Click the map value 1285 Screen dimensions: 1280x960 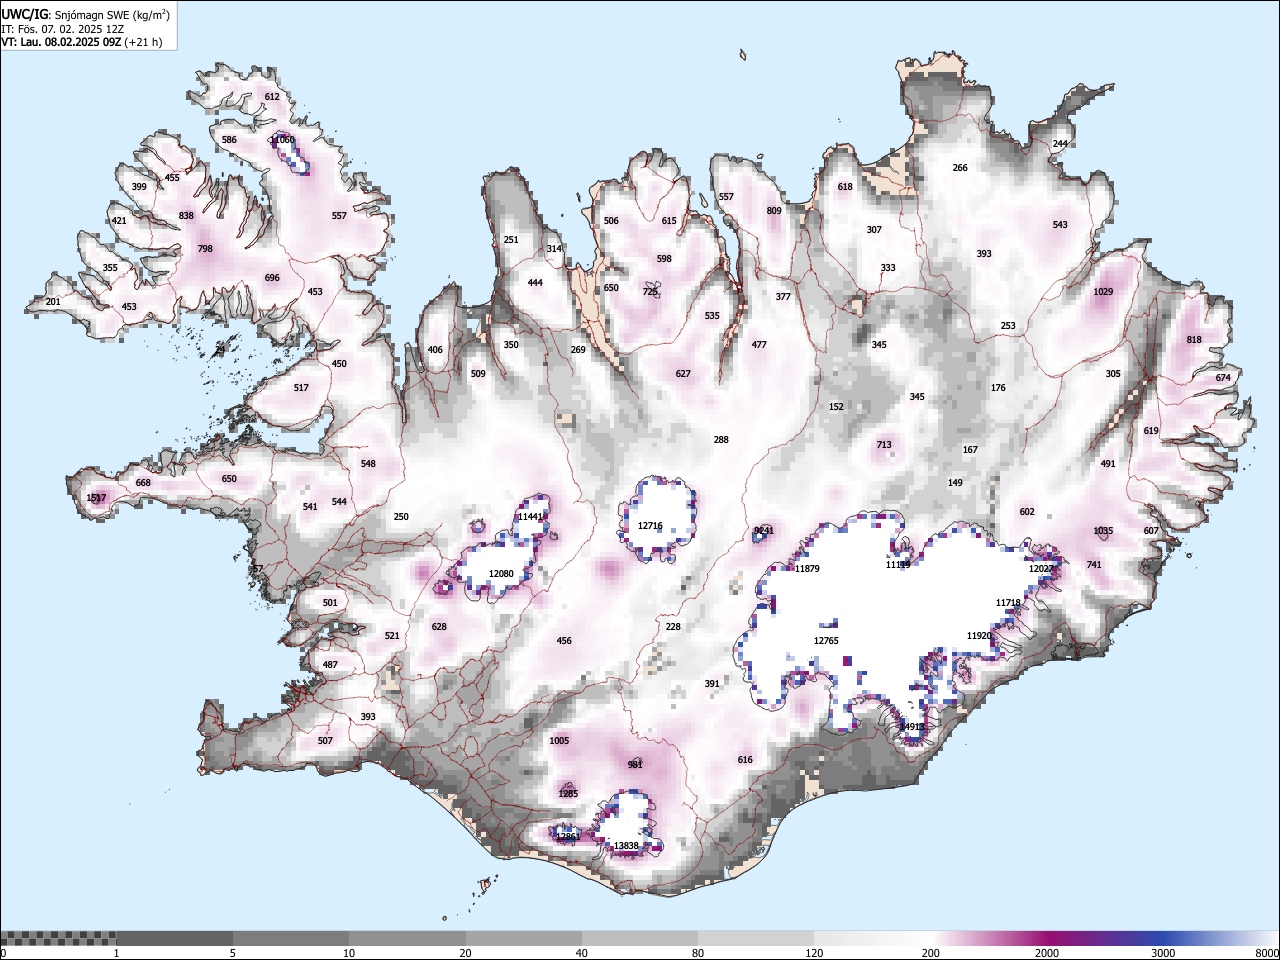pos(568,794)
